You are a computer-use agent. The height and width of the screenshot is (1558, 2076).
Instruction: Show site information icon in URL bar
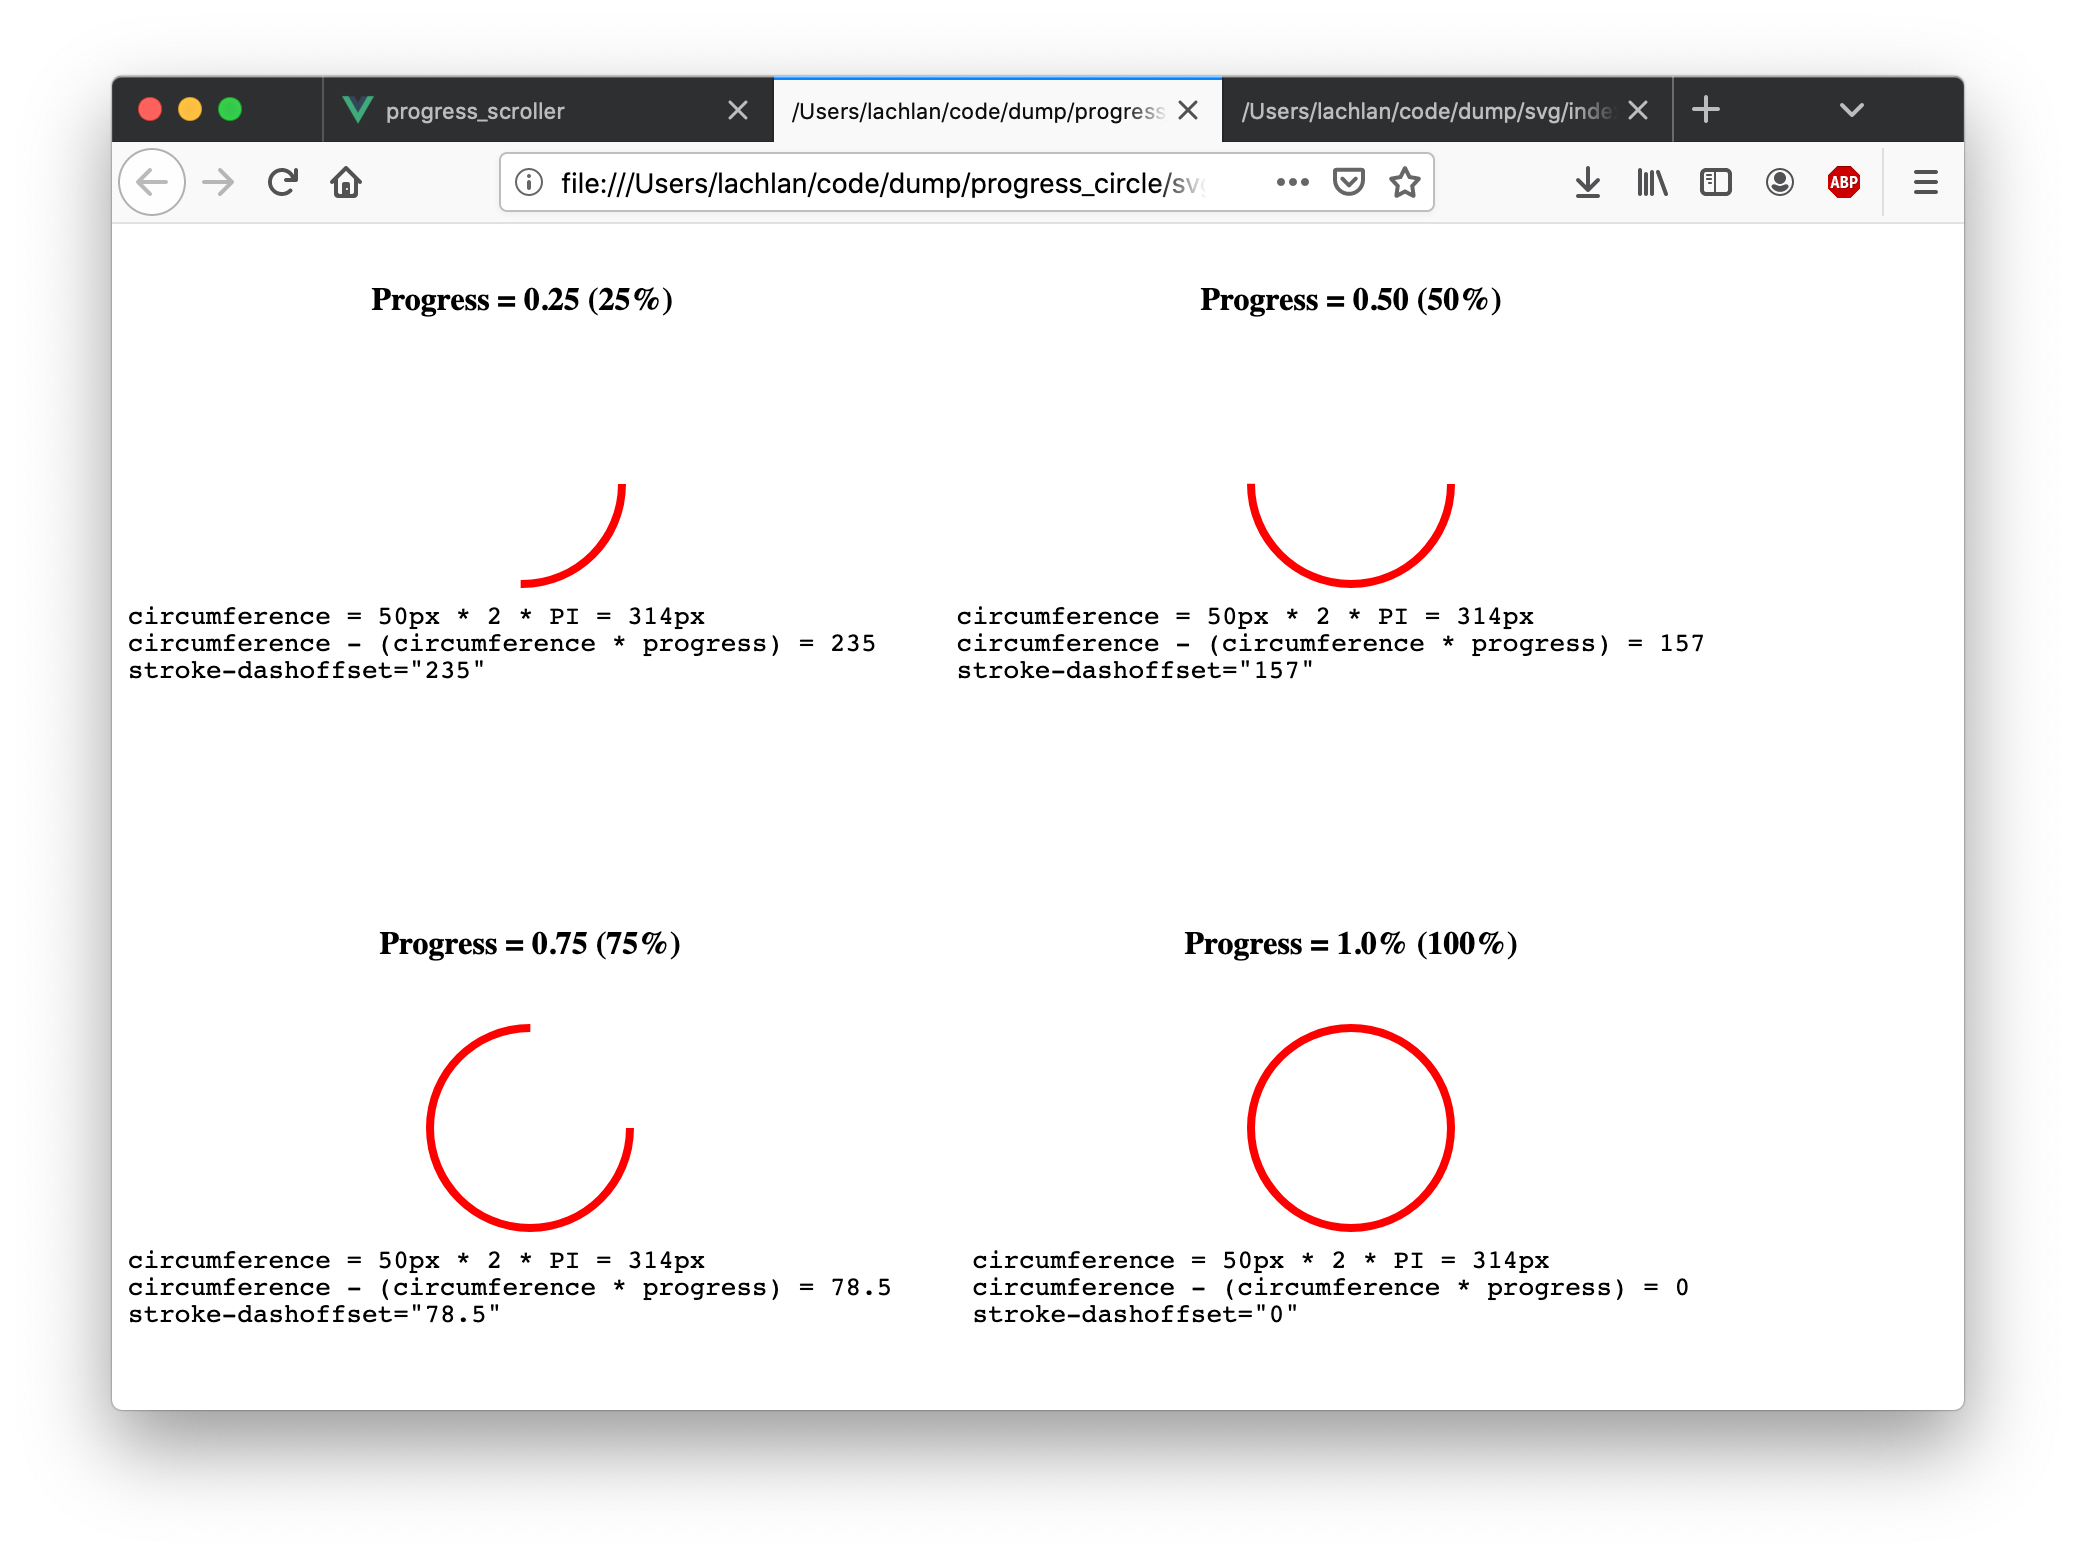(529, 182)
